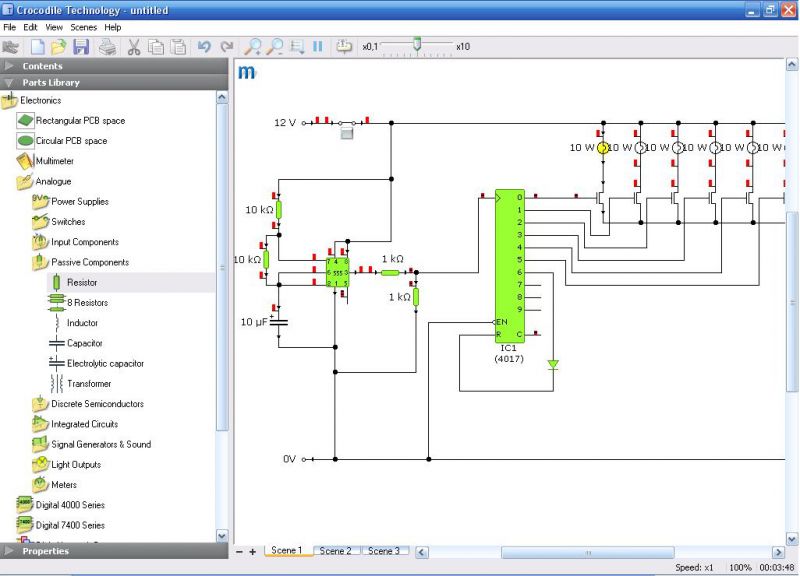Pause the simulation

coord(317,47)
